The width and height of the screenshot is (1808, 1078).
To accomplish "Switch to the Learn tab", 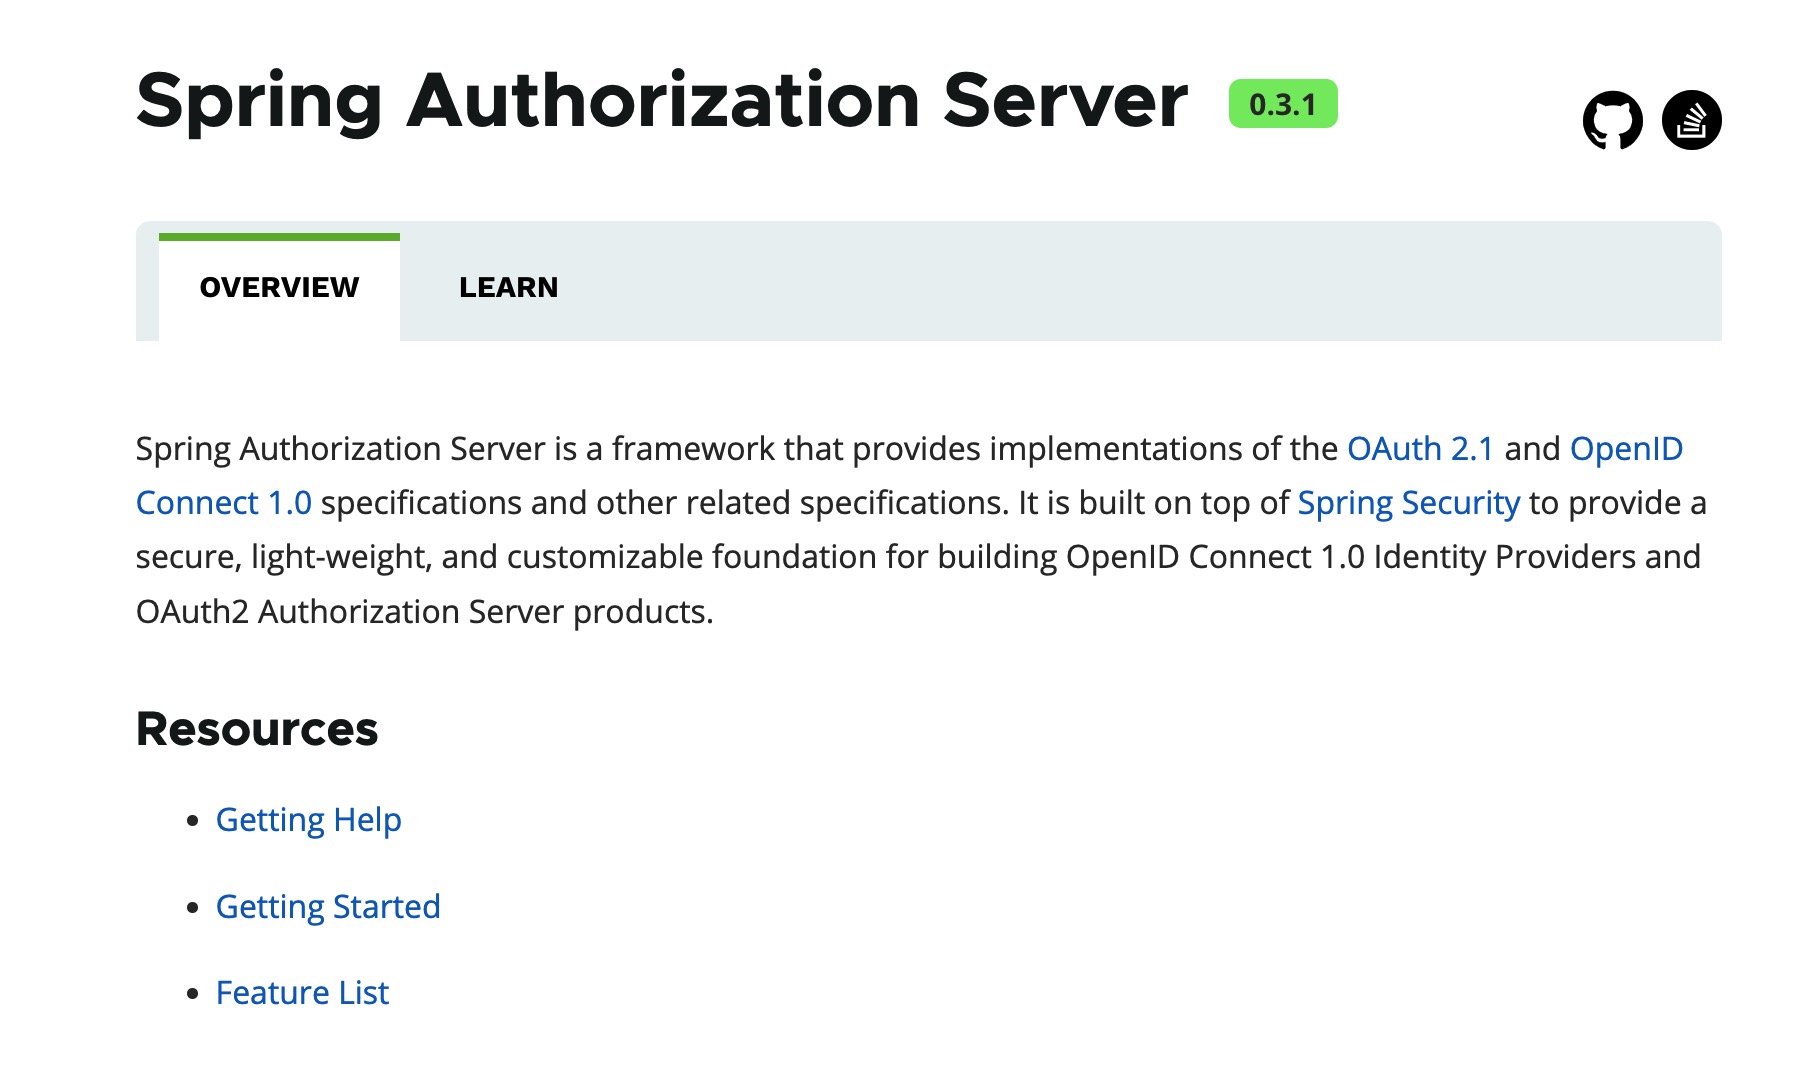I will [508, 287].
